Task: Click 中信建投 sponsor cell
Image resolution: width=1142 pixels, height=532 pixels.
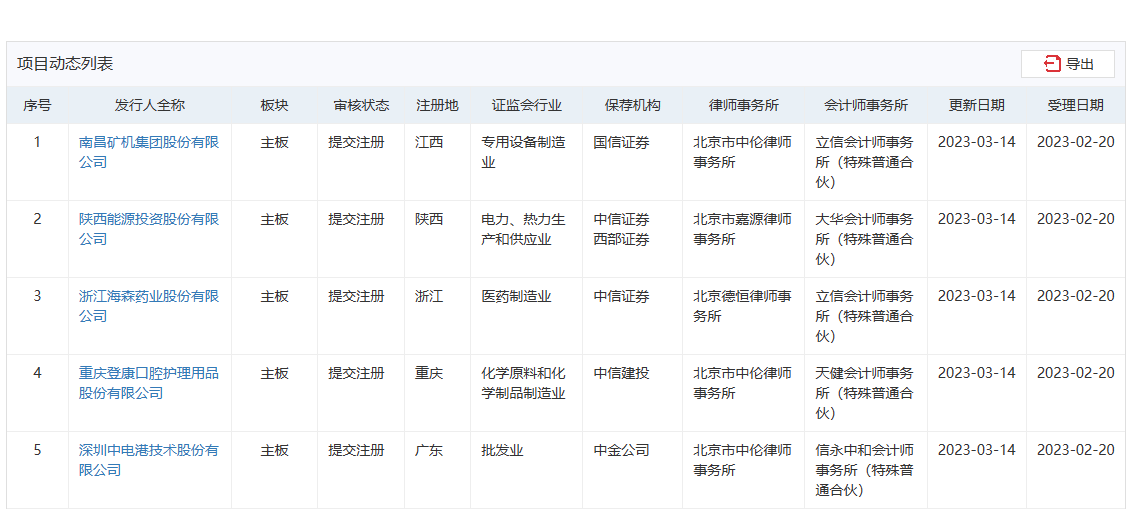Action: pos(621,373)
